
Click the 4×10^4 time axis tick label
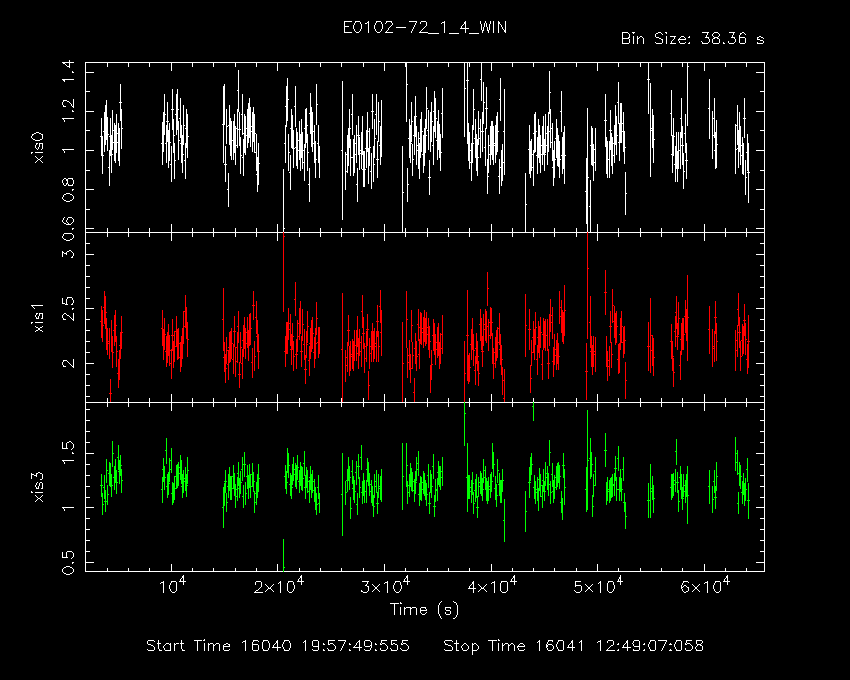pos(492,586)
